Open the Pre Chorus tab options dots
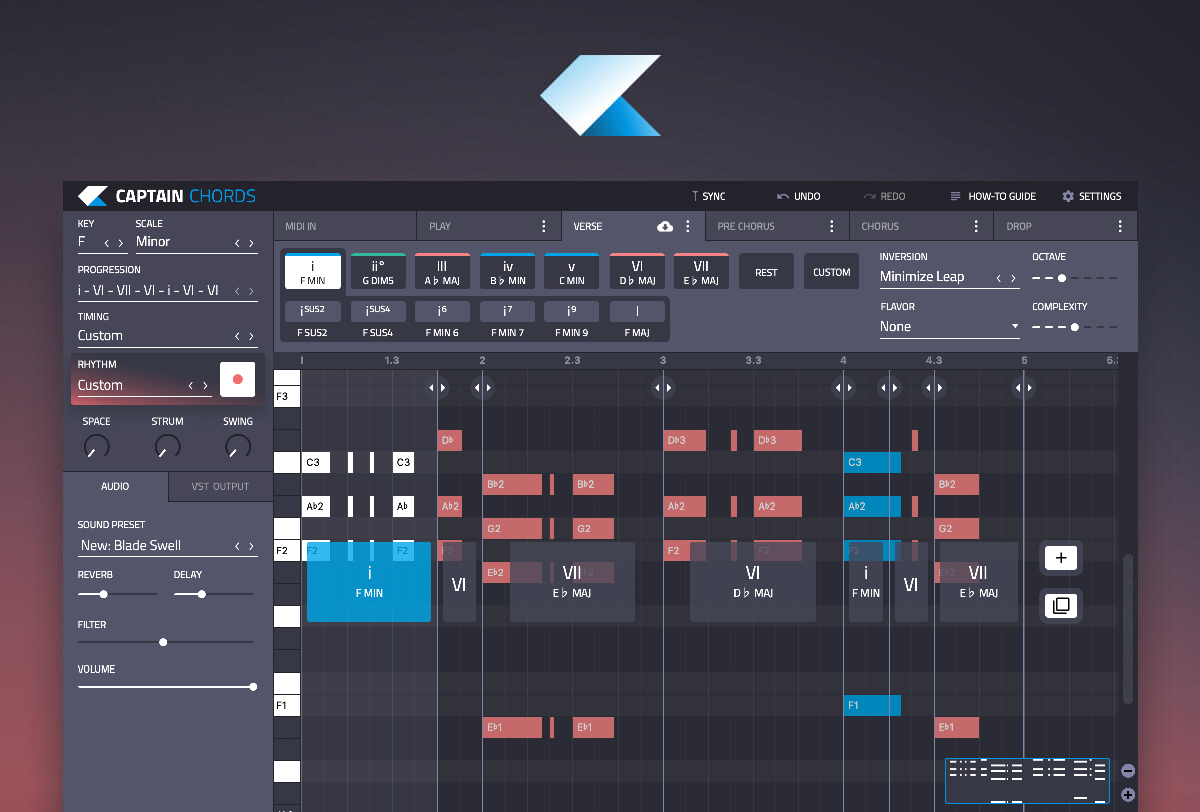The width and height of the screenshot is (1200, 812). point(832,226)
